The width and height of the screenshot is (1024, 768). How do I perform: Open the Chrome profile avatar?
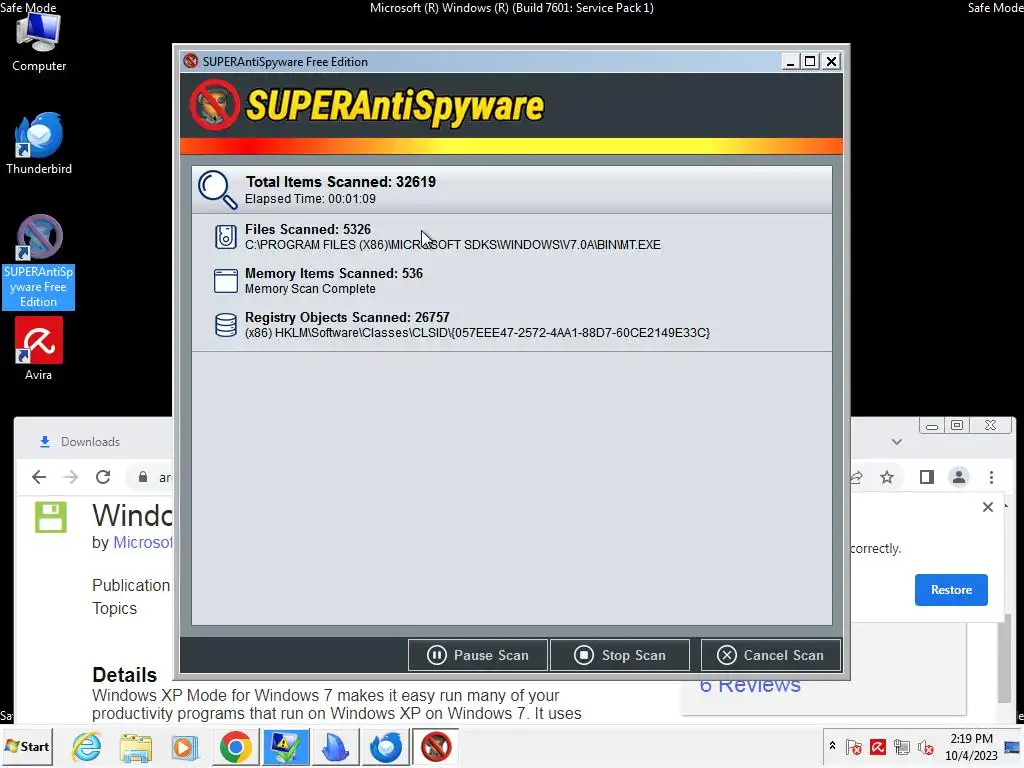coord(959,477)
